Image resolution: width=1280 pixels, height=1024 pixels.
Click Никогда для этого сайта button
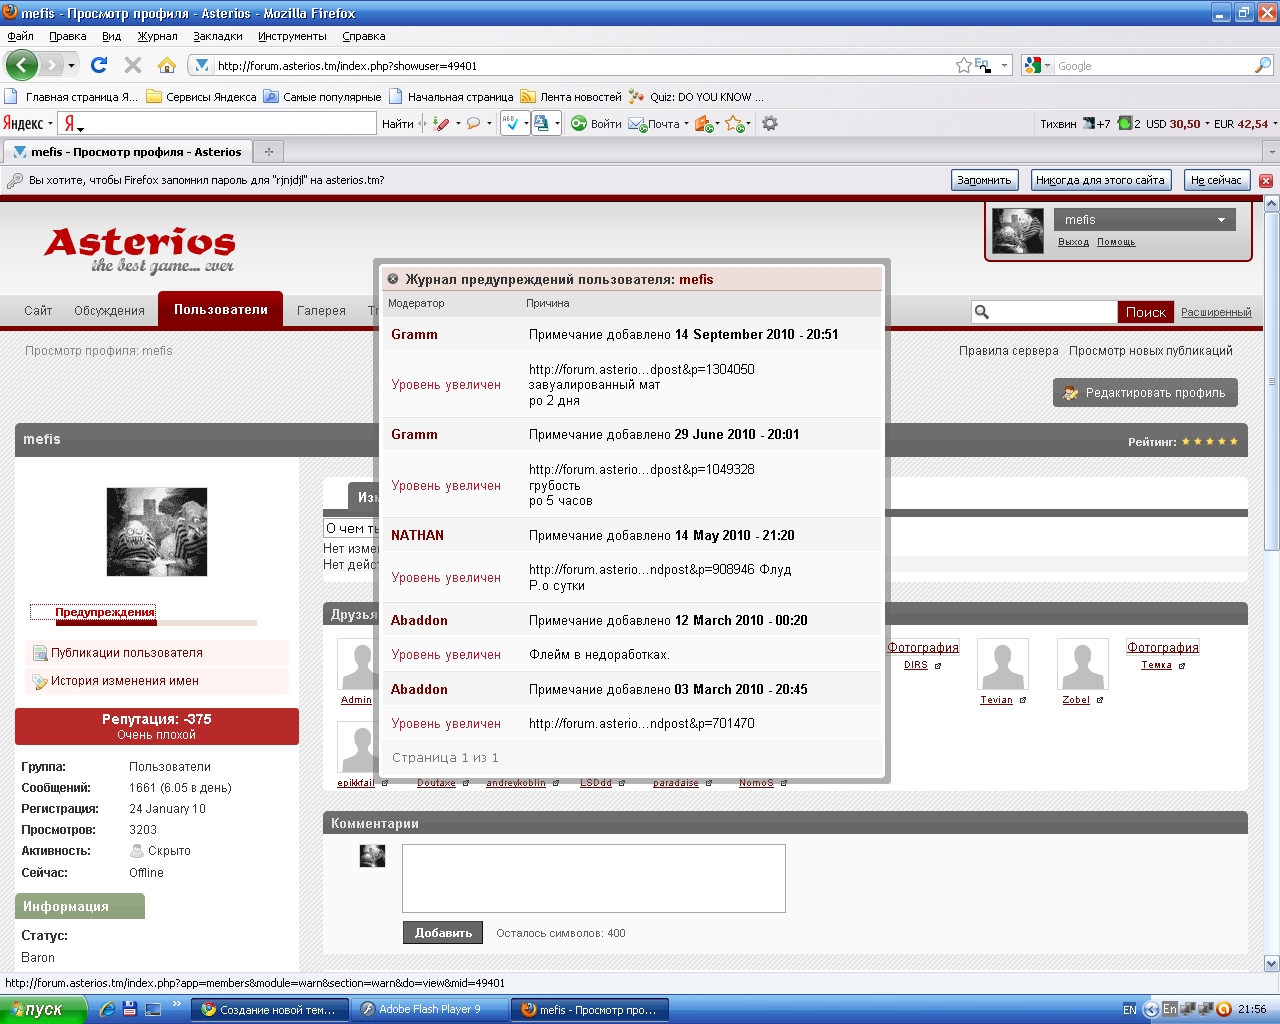(1100, 181)
